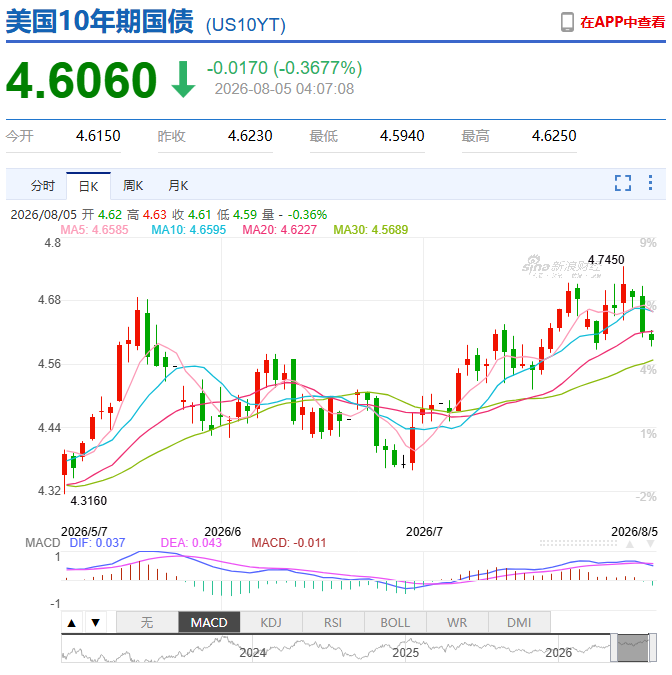The height and width of the screenshot is (675, 672).
Task: Switch to the 分时 chart tab
Action: (43, 186)
